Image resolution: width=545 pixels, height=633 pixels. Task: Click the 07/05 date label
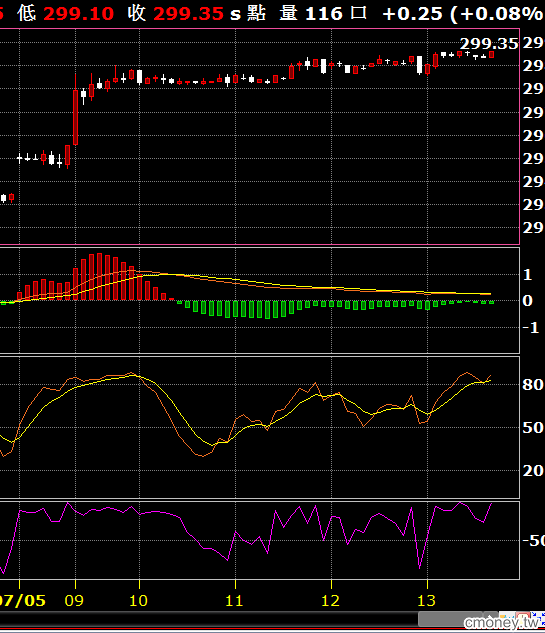[23, 601]
